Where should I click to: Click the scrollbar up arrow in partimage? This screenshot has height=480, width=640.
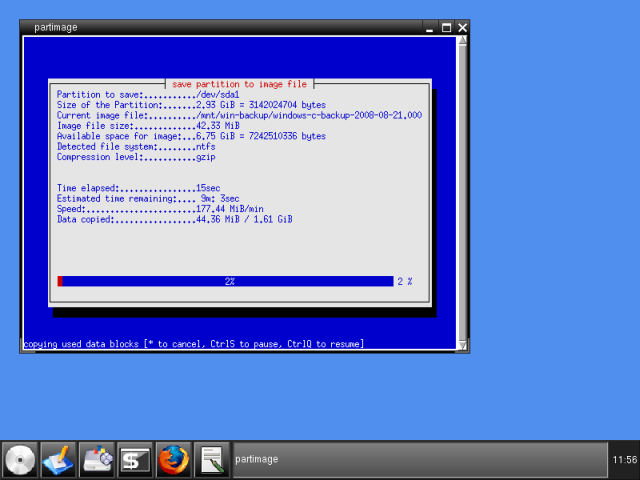(x=462, y=40)
